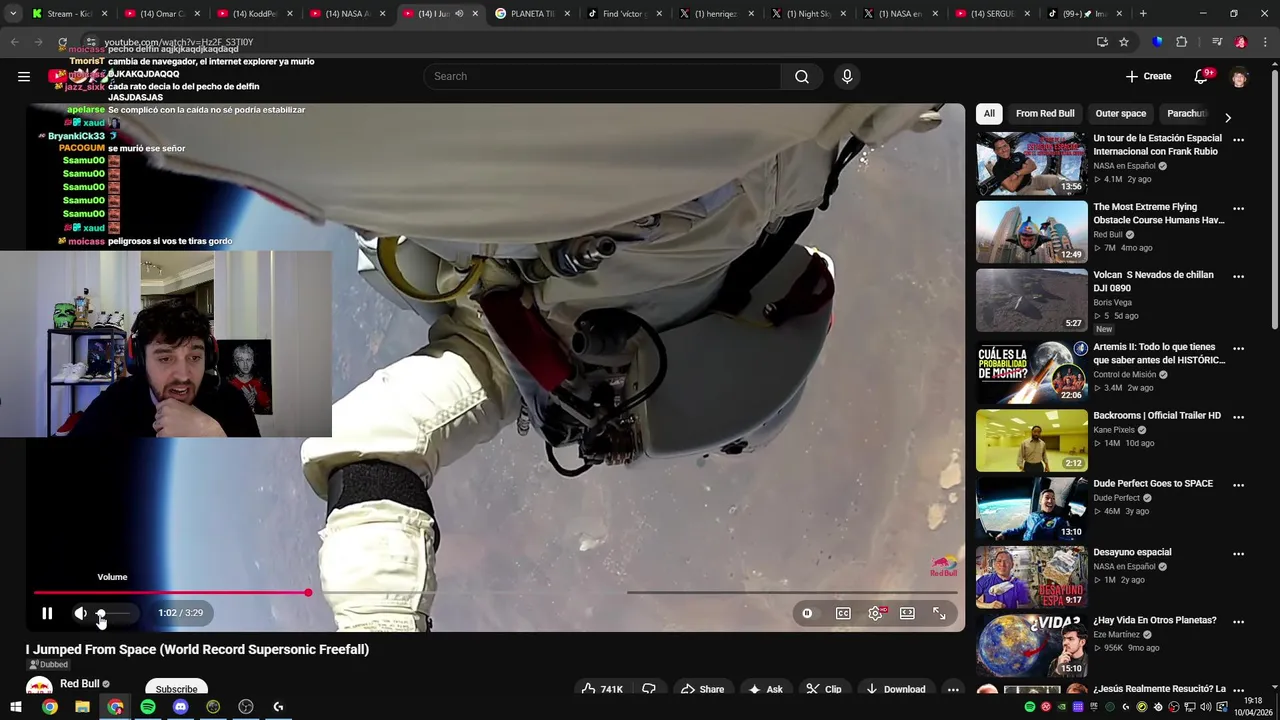Click the page vertical scrollbar
Screen dimensions: 1280x720
pos(1274,200)
